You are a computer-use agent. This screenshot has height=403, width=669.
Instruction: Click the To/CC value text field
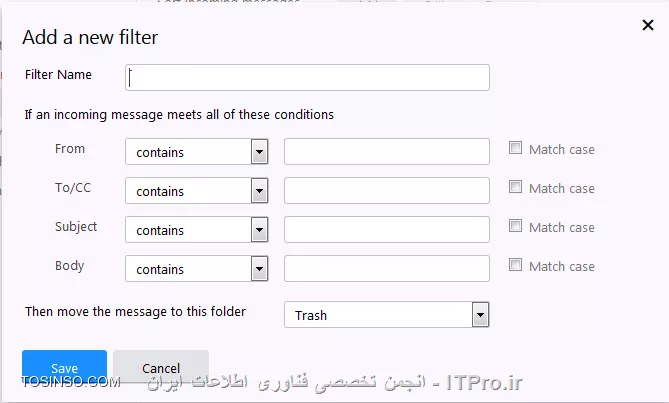[x=387, y=191]
